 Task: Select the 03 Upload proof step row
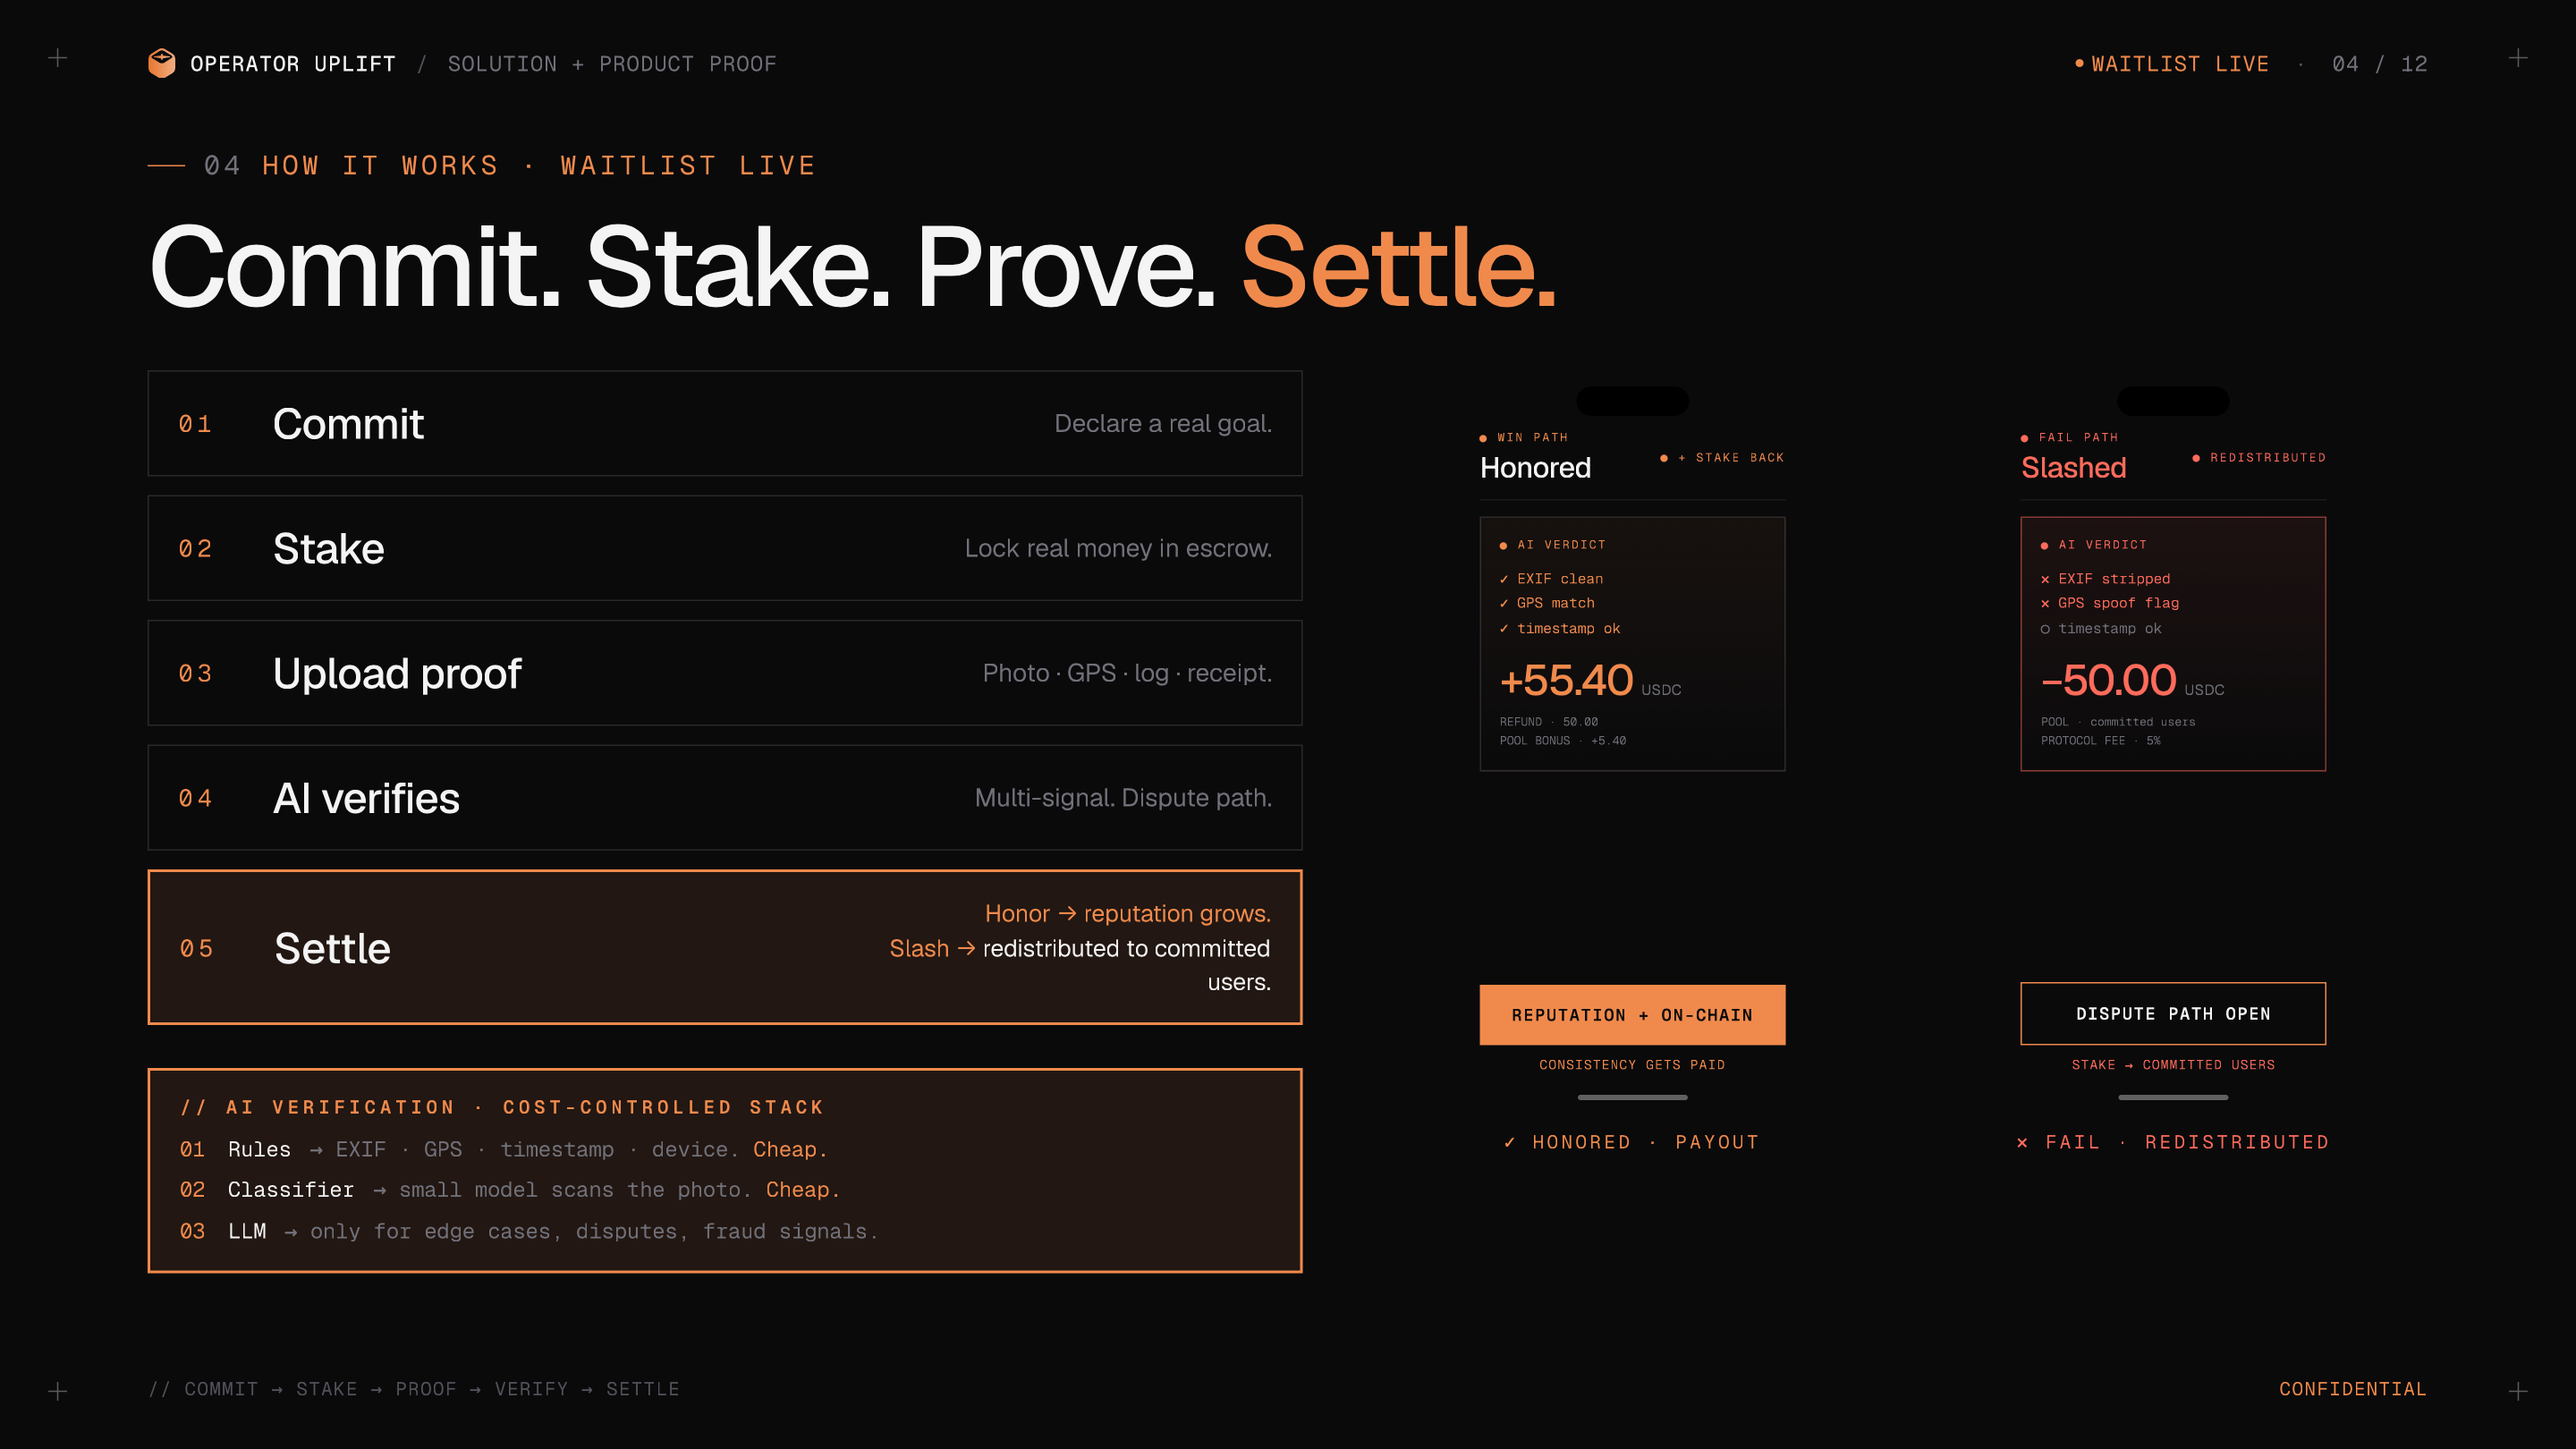tap(725, 673)
